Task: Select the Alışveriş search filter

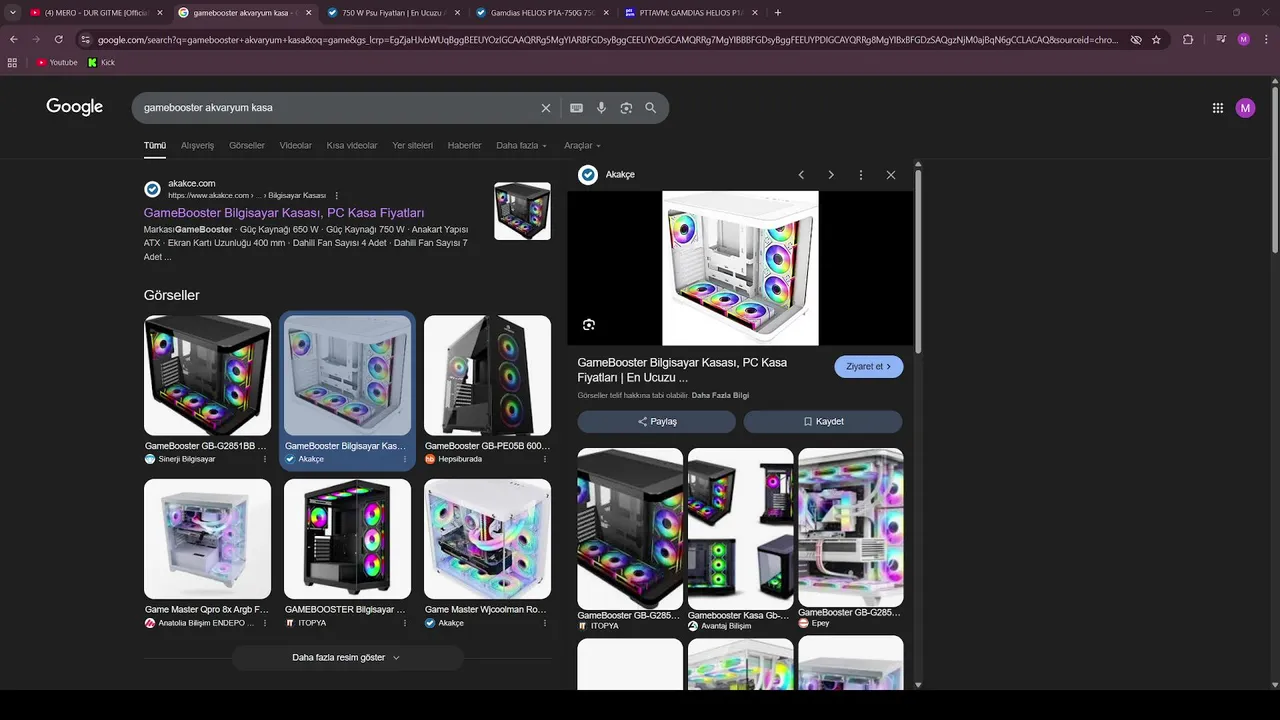Action: coord(197,145)
